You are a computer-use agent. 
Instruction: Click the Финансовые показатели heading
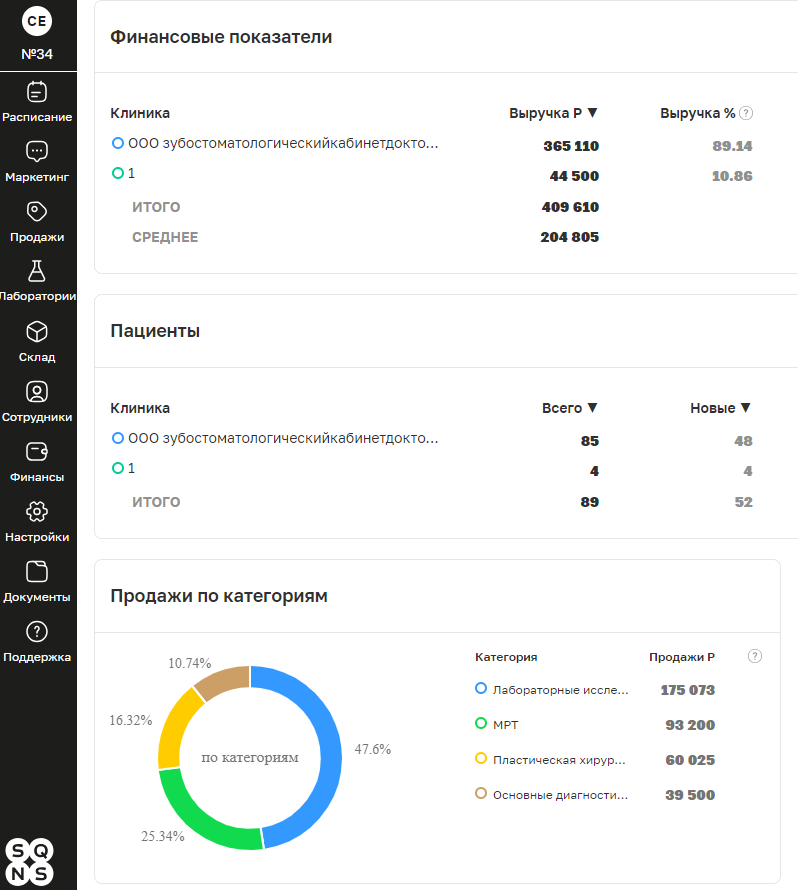click(x=221, y=37)
